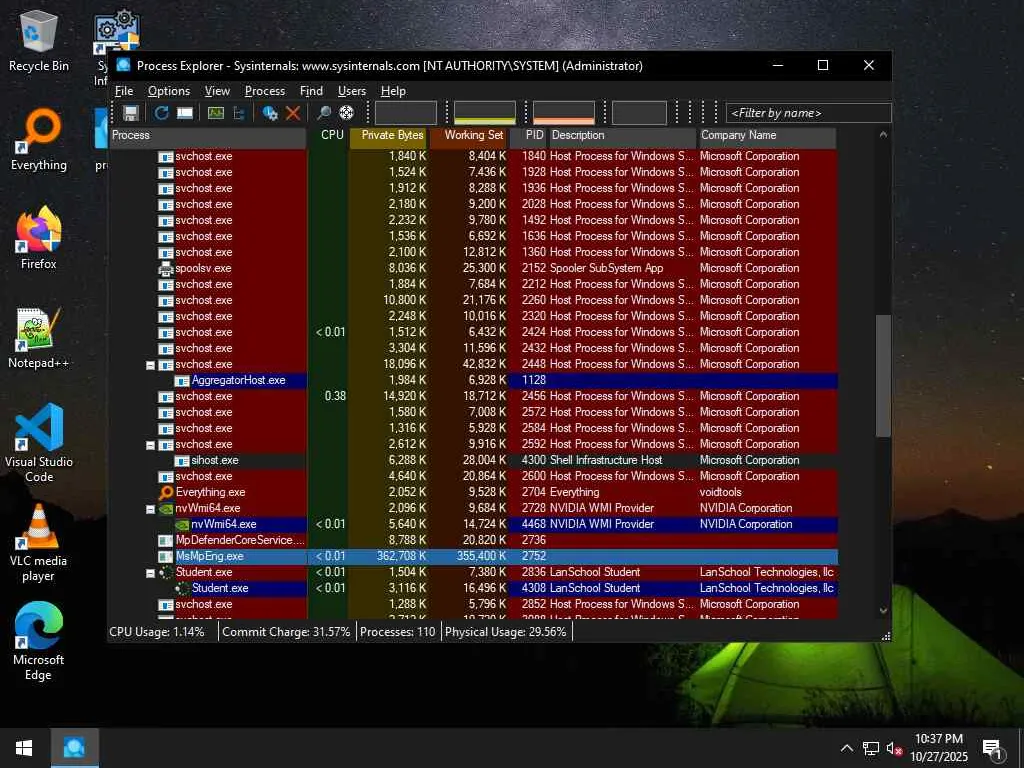Click the Save toolbar icon

click(131, 113)
